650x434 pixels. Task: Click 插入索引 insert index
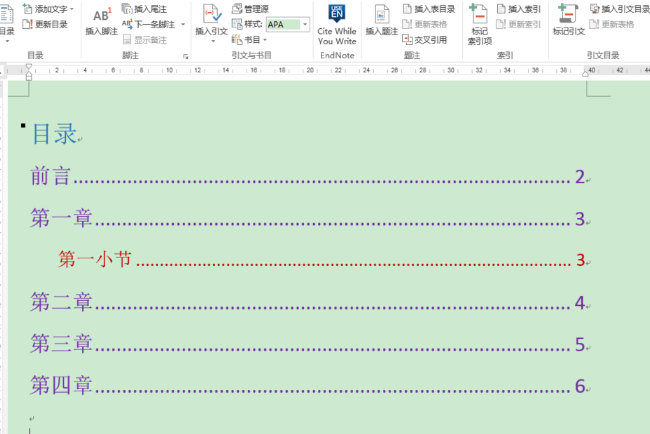pyautogui.click(x=519, y=9)
